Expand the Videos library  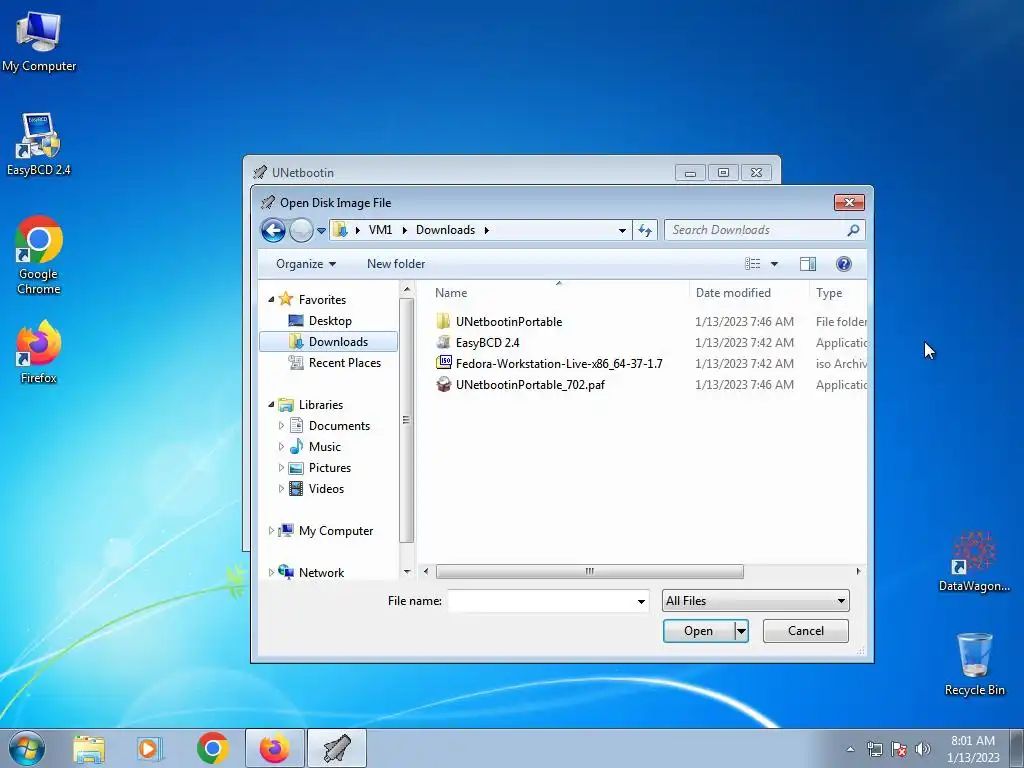(281, 488)
